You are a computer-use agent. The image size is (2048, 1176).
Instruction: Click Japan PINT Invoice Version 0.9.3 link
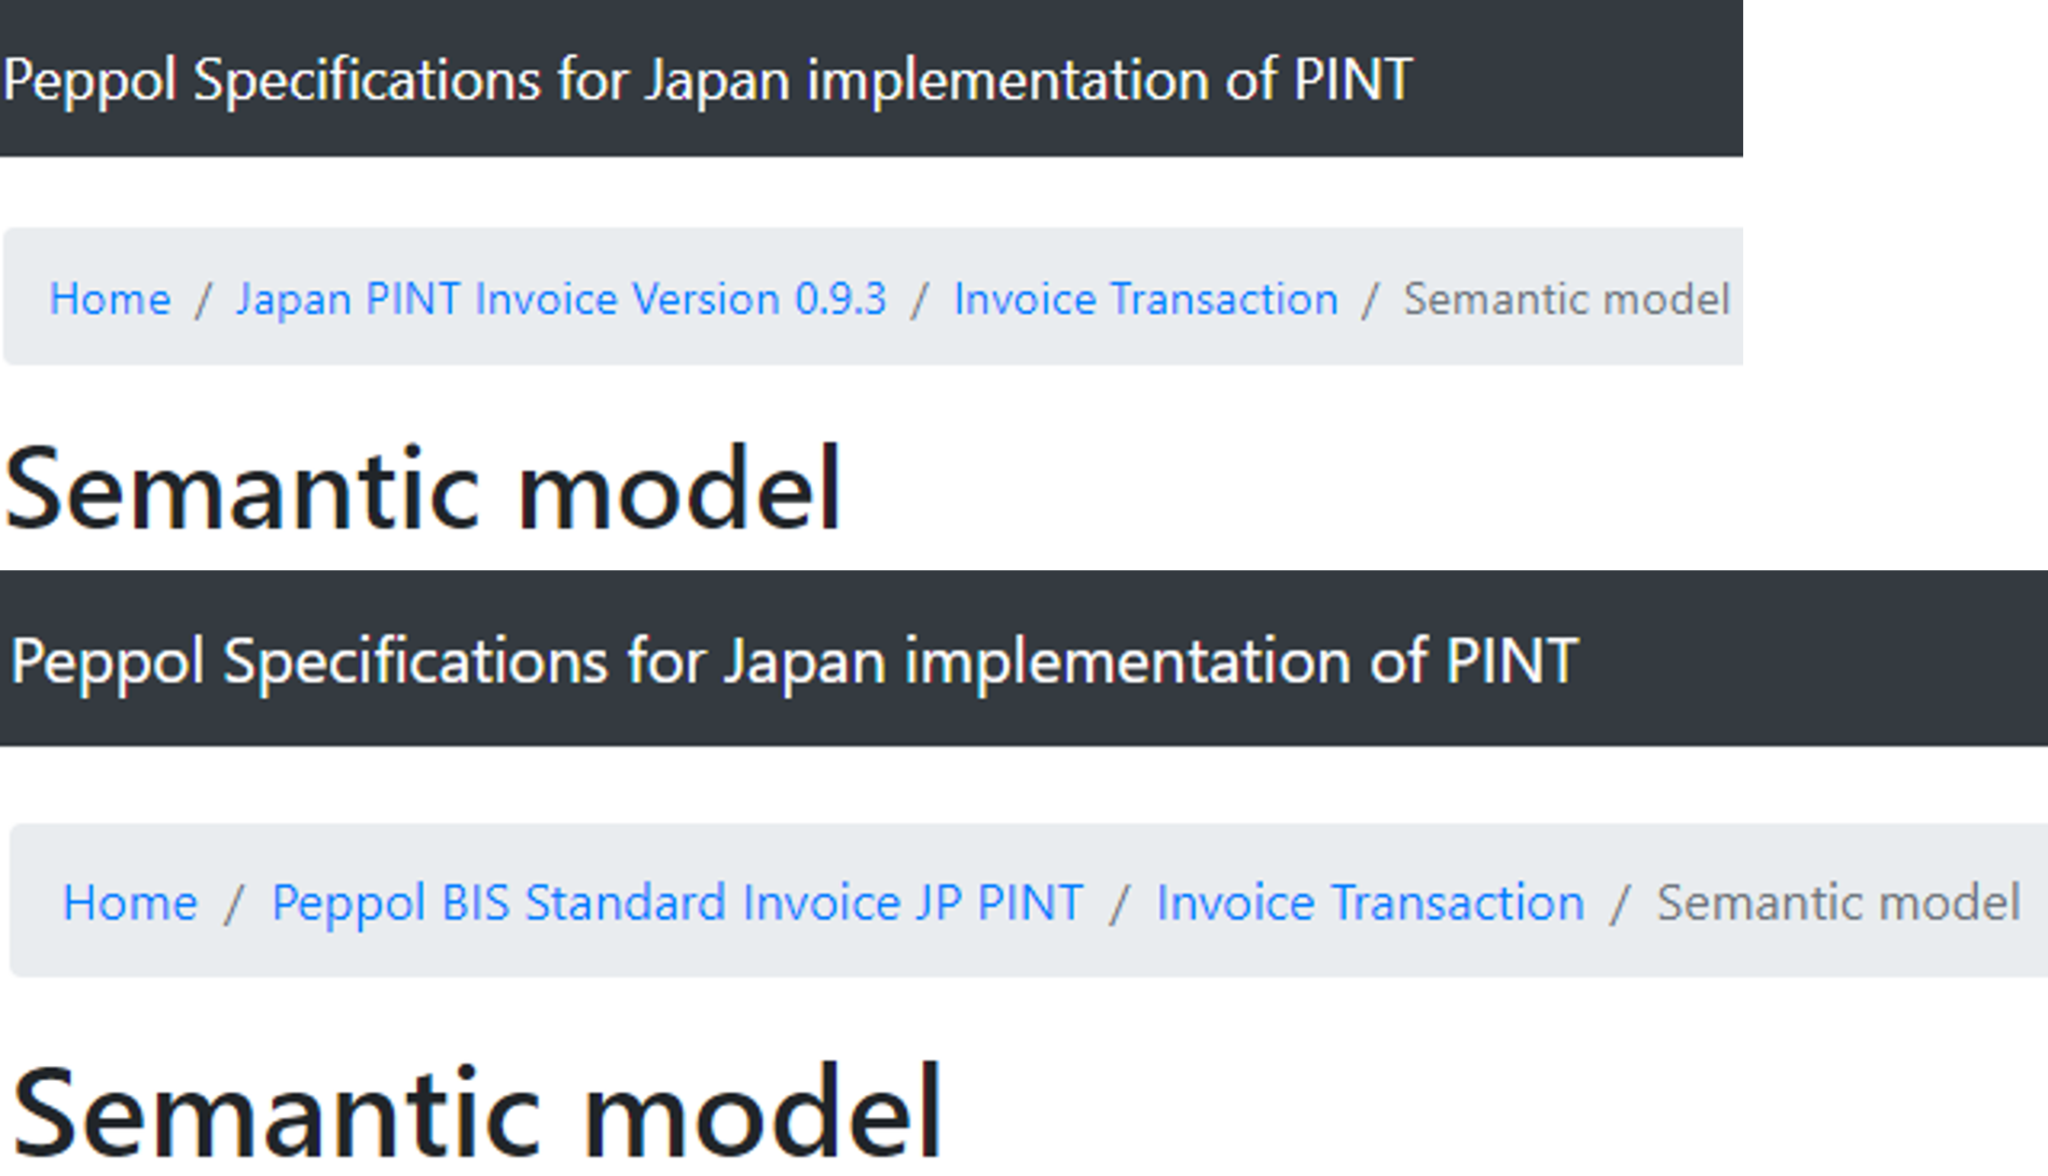tap(558, 298)
